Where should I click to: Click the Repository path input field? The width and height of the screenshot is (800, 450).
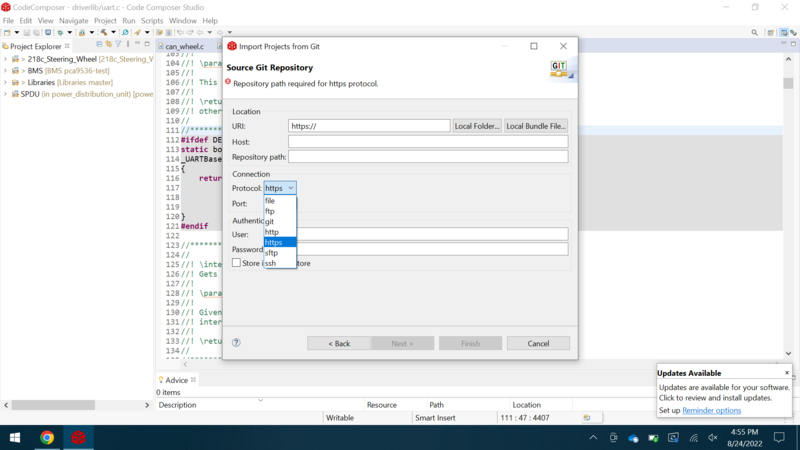click(x=428, y=157)
